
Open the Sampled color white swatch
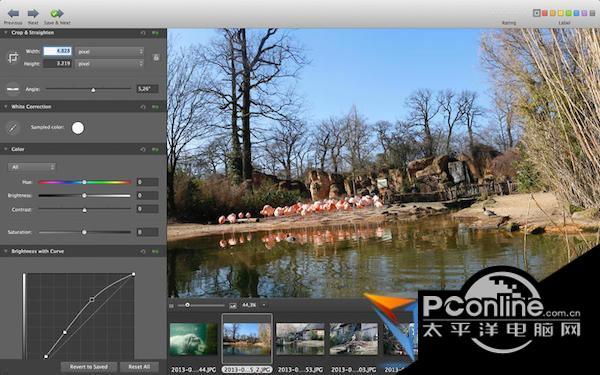coord(78,128)
